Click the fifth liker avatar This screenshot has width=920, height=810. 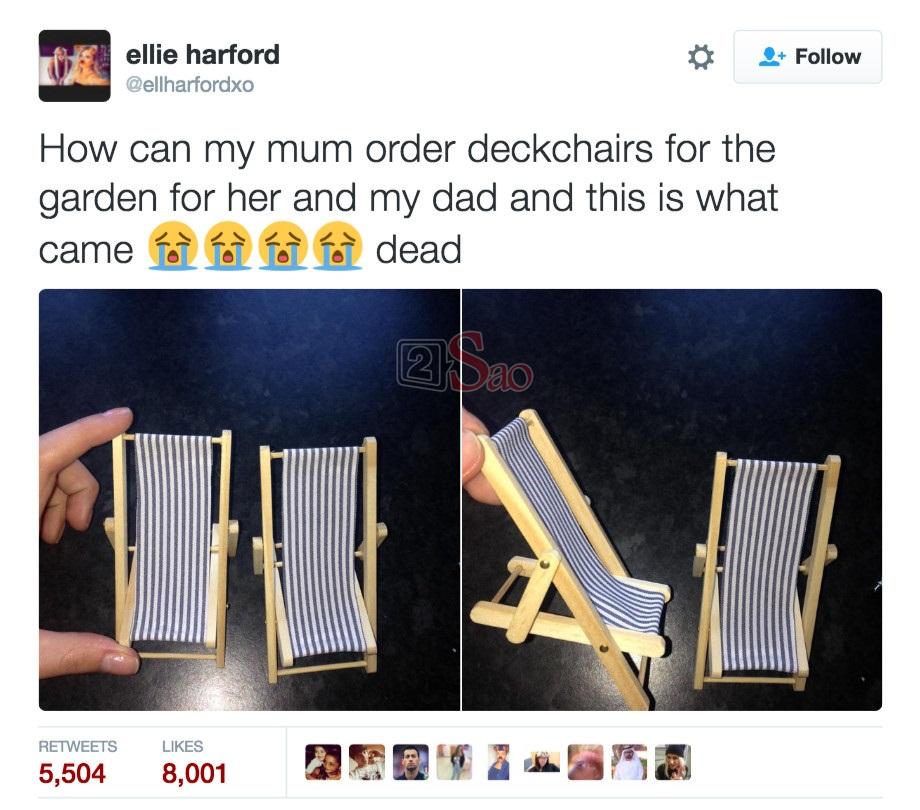(498, 762)
